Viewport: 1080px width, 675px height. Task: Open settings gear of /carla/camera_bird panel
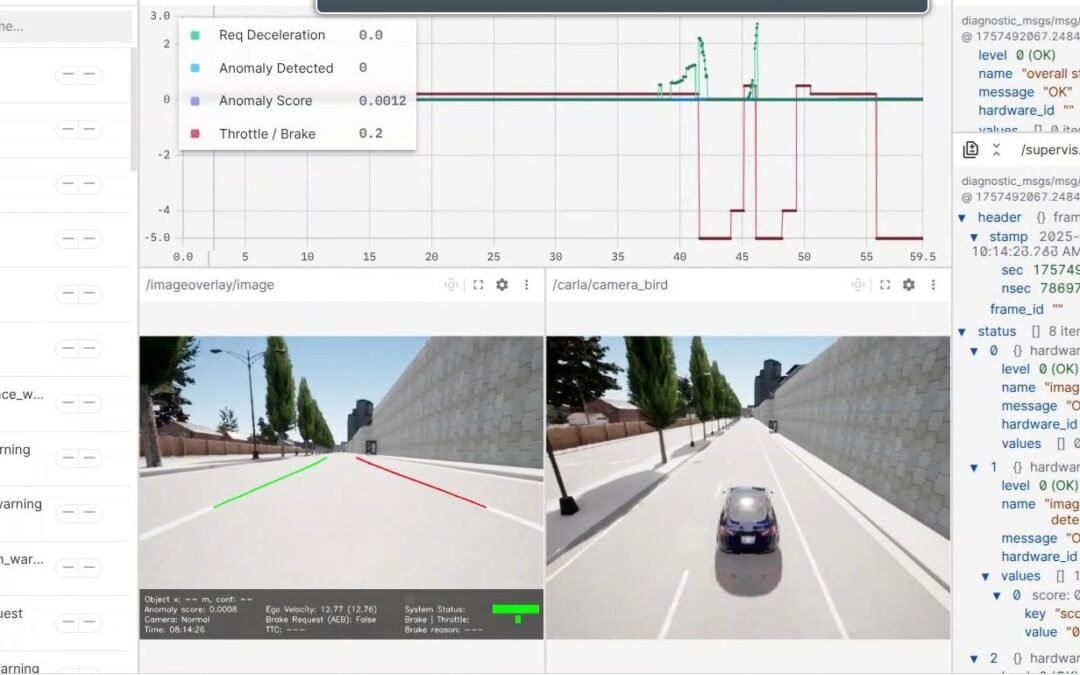tap(908, 285)
